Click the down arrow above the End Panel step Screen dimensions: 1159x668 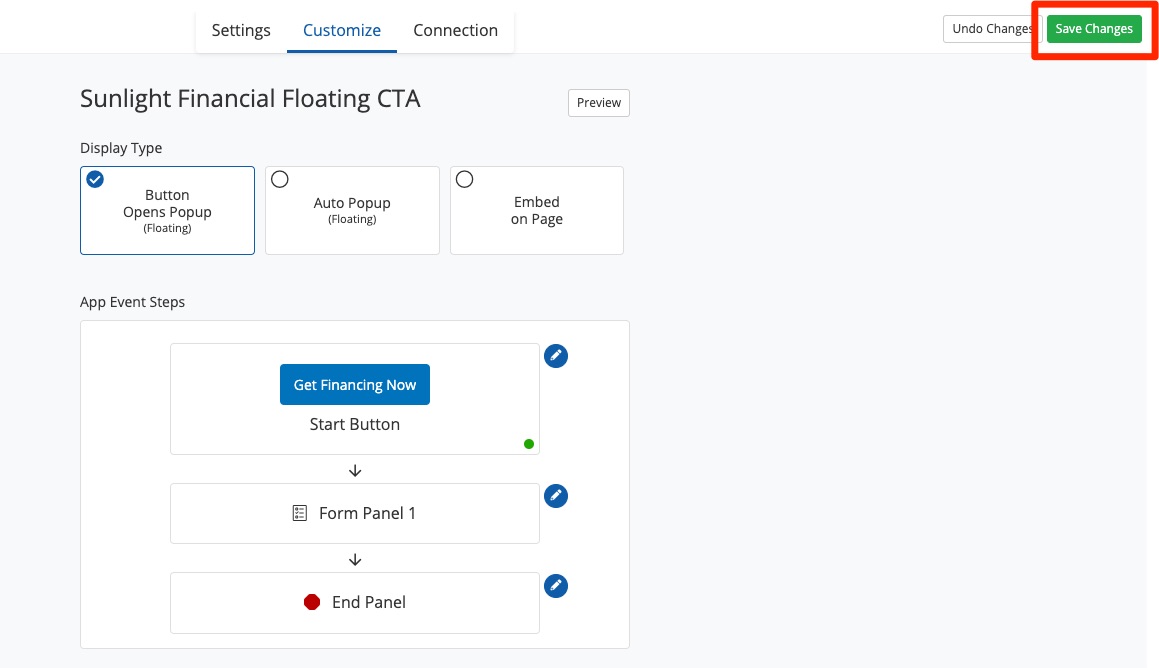[355, 559]
